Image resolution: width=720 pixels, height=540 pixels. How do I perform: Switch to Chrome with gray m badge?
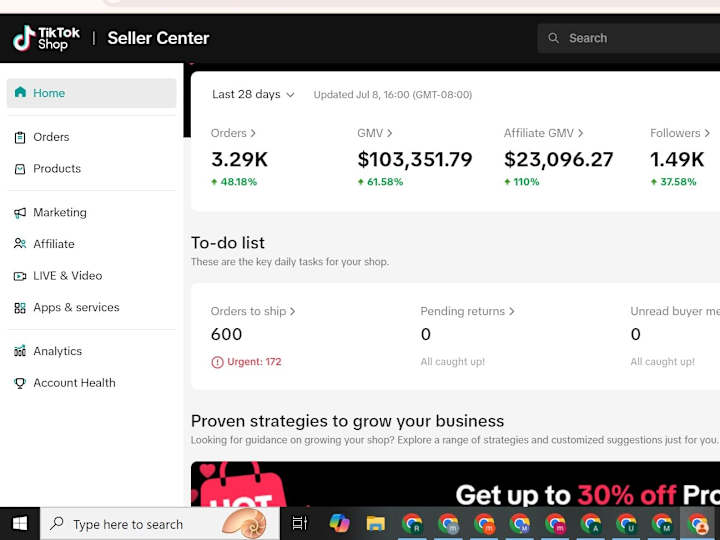click(448, 523)
